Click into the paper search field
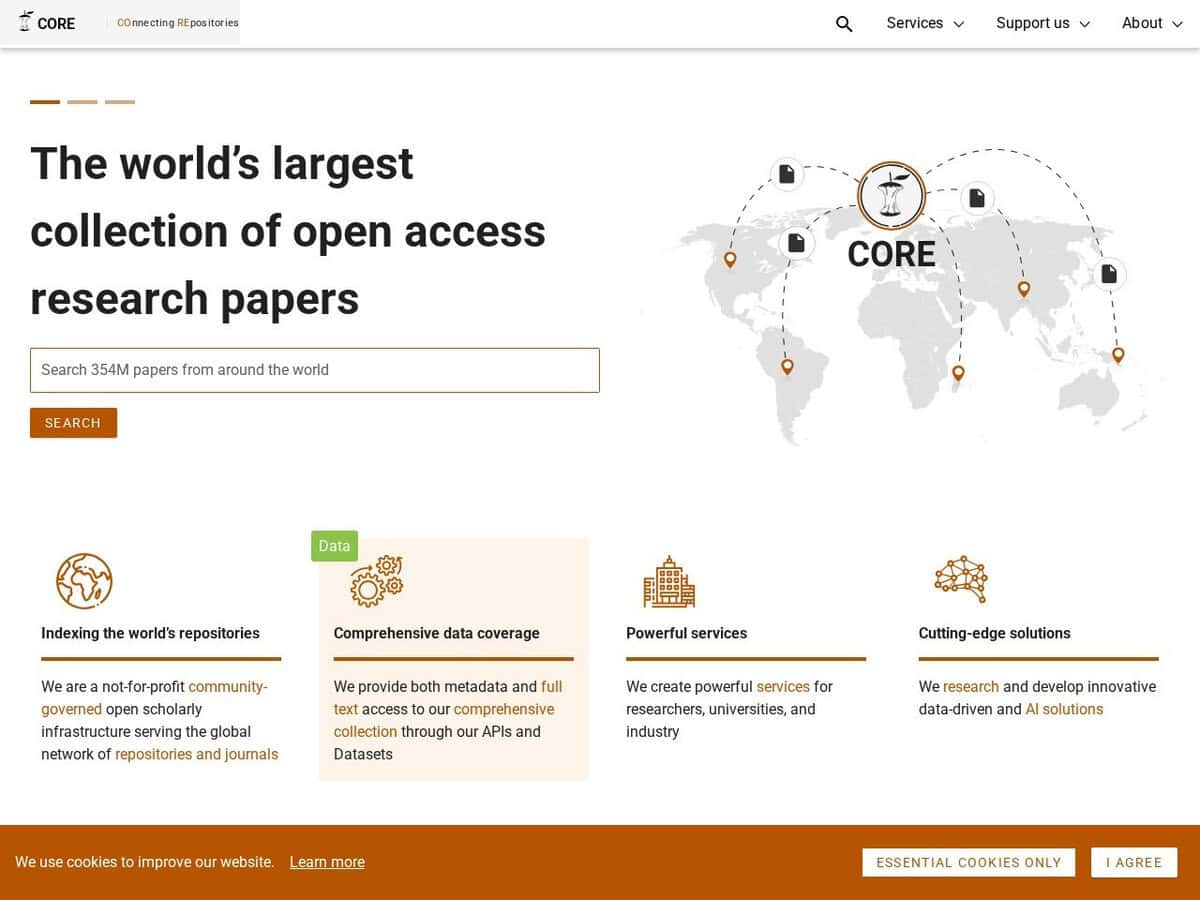This screenshot has width=1200, height=900. tap(315, 370)
